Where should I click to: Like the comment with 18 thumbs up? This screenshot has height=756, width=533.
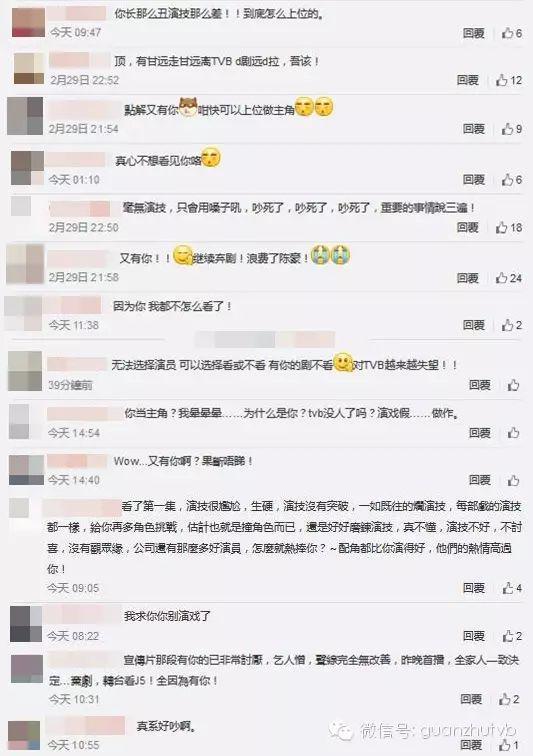point(508,228)
